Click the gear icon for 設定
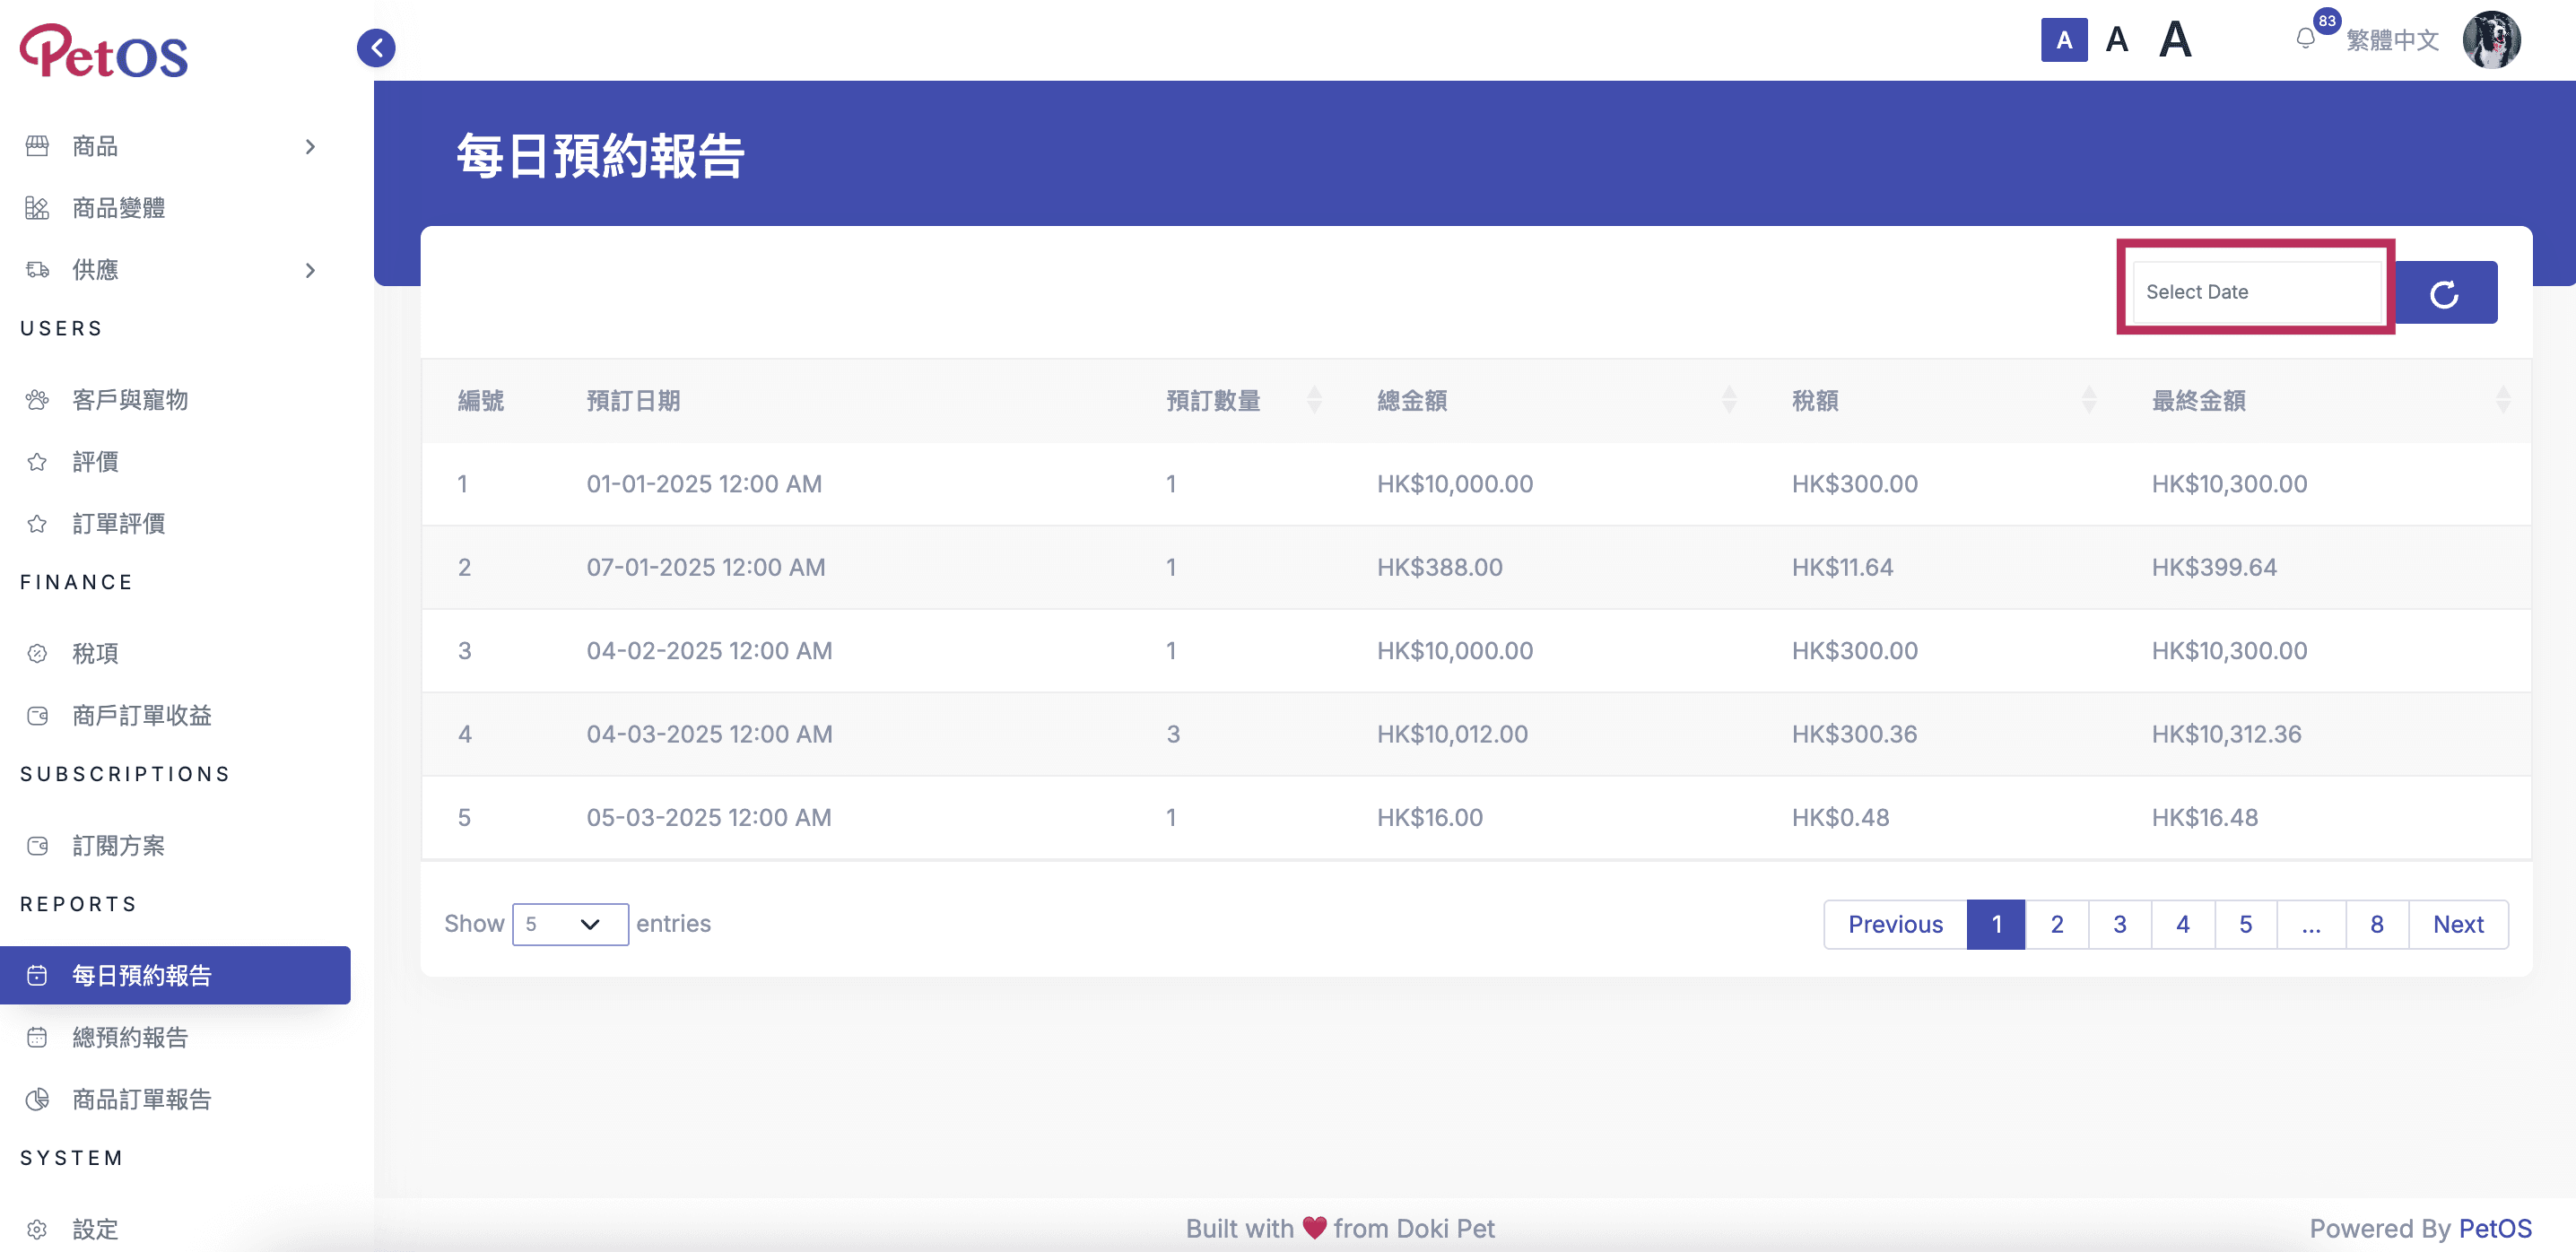This screenshot has height=1252, width=2576. [37, 1229]
